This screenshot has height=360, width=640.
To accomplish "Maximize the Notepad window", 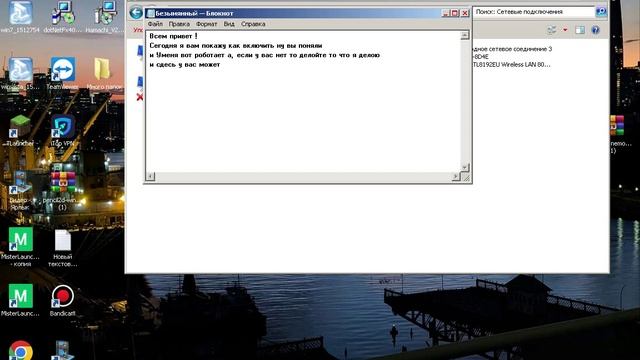I will [x=455, y=13].
